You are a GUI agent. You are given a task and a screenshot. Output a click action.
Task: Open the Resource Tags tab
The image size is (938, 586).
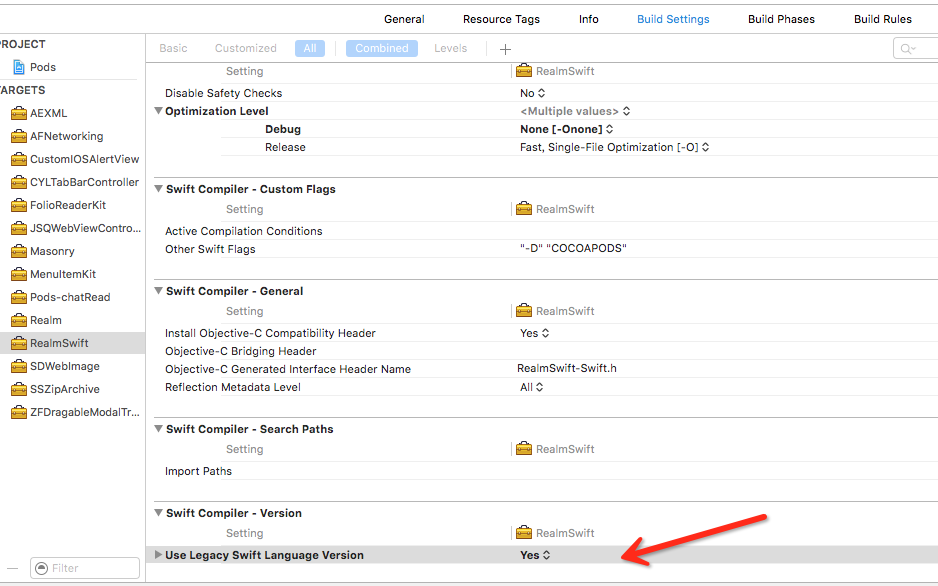click(x=501, y=19)
